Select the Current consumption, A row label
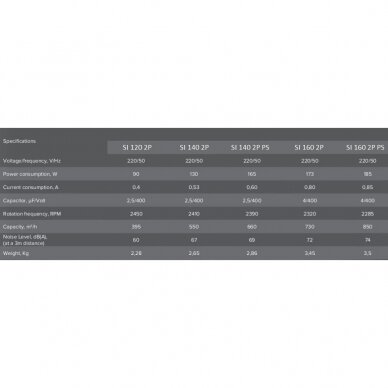The width and height of the screenshot is (388, 388). pos(31,187)
